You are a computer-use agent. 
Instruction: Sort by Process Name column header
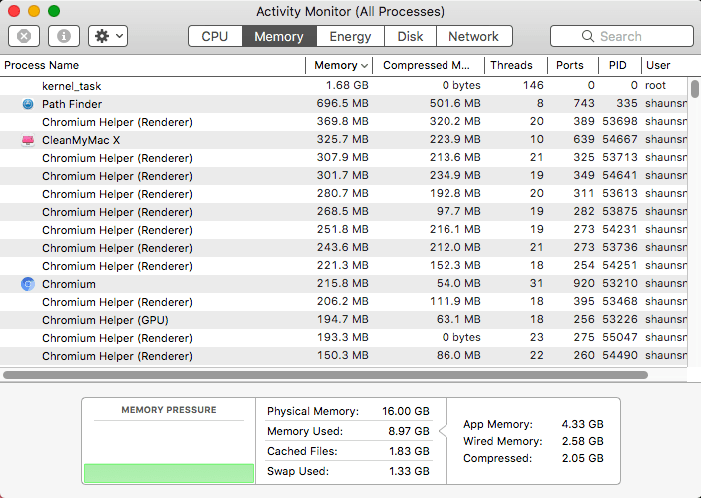[x=153, y=65]
